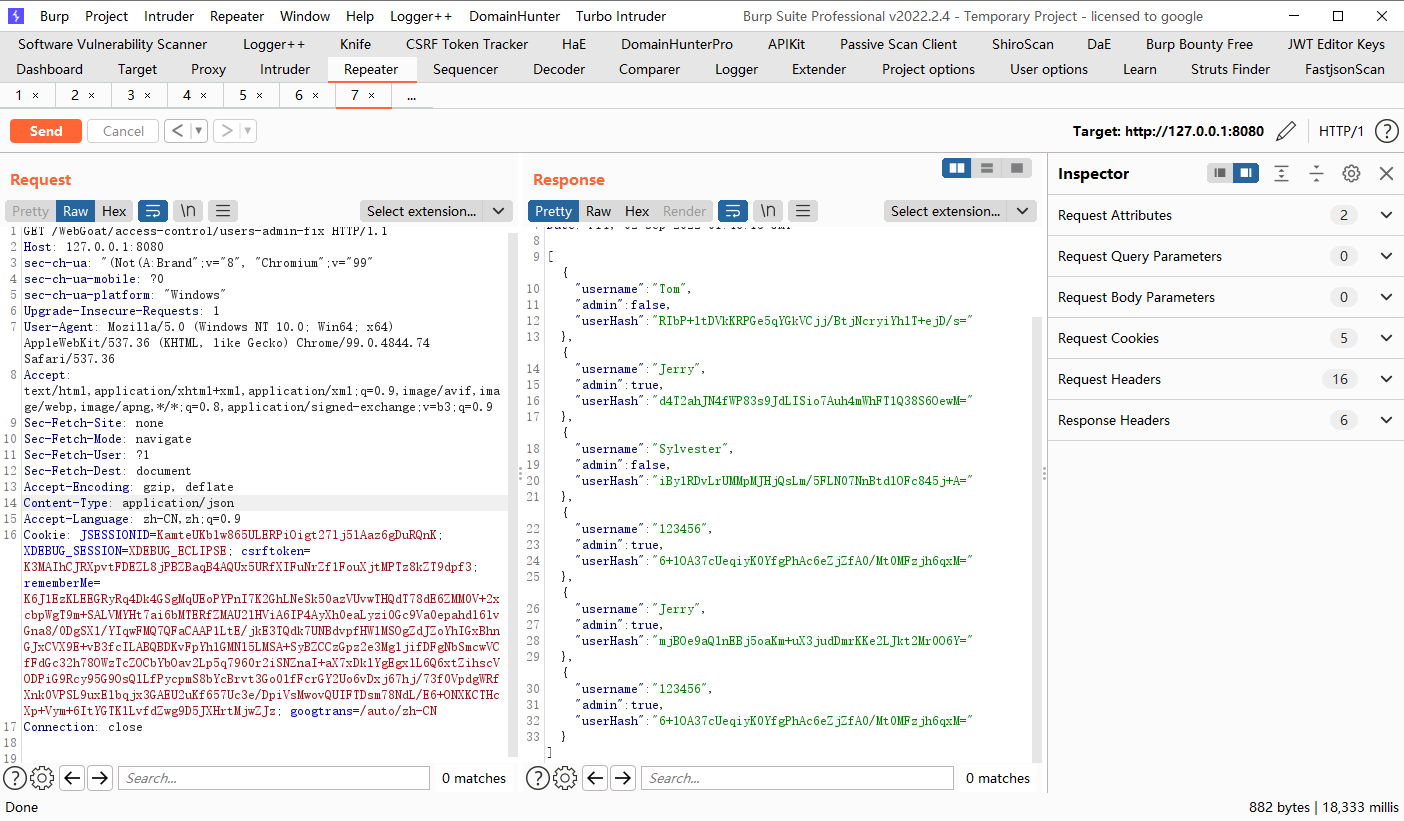Open Request search settings gear

point(42,778)
